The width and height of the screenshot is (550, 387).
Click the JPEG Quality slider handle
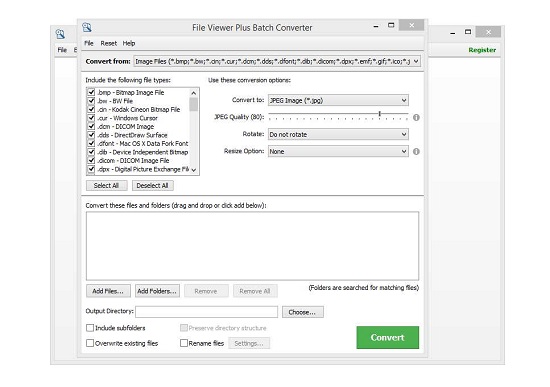click(x=380, y=114)
